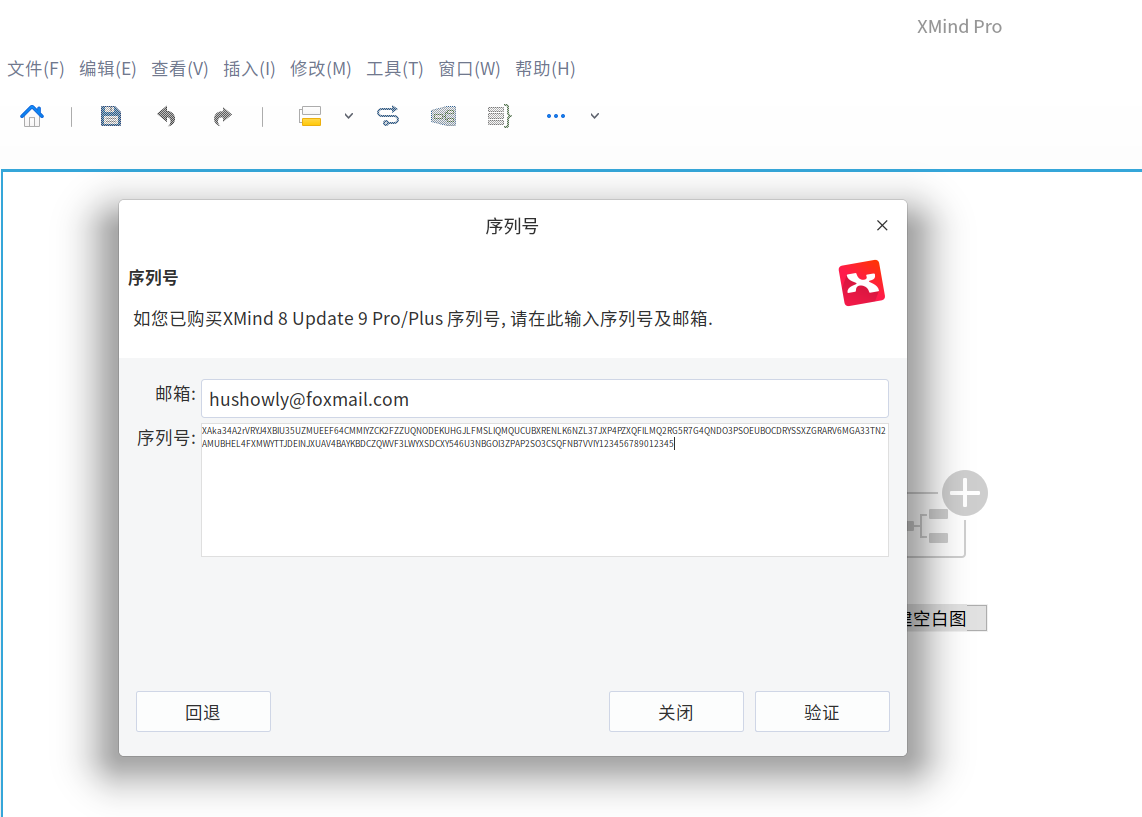Open the topic insert dropdown arrow

pyautogui.click(x=349, y=116)
